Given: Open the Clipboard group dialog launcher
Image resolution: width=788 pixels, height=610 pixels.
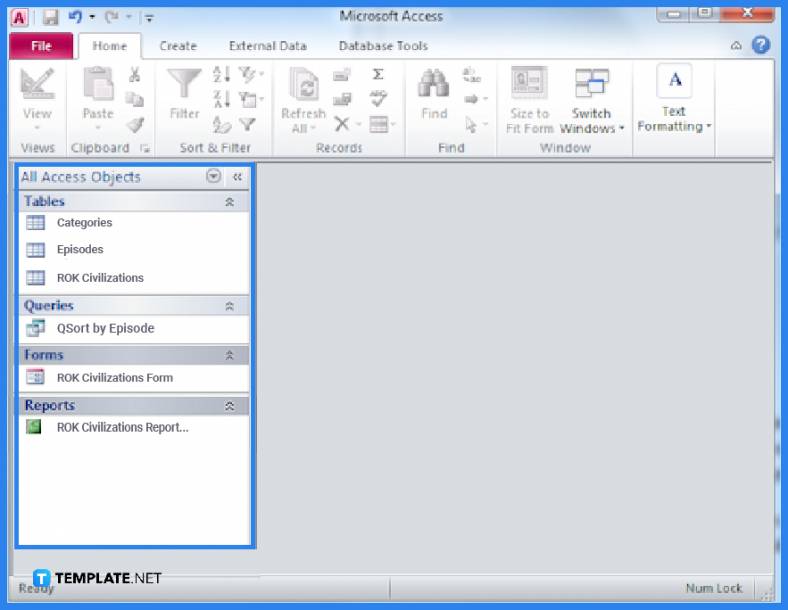Looking at the screenshot, I should pyautogui.click(x=145, y=148).
